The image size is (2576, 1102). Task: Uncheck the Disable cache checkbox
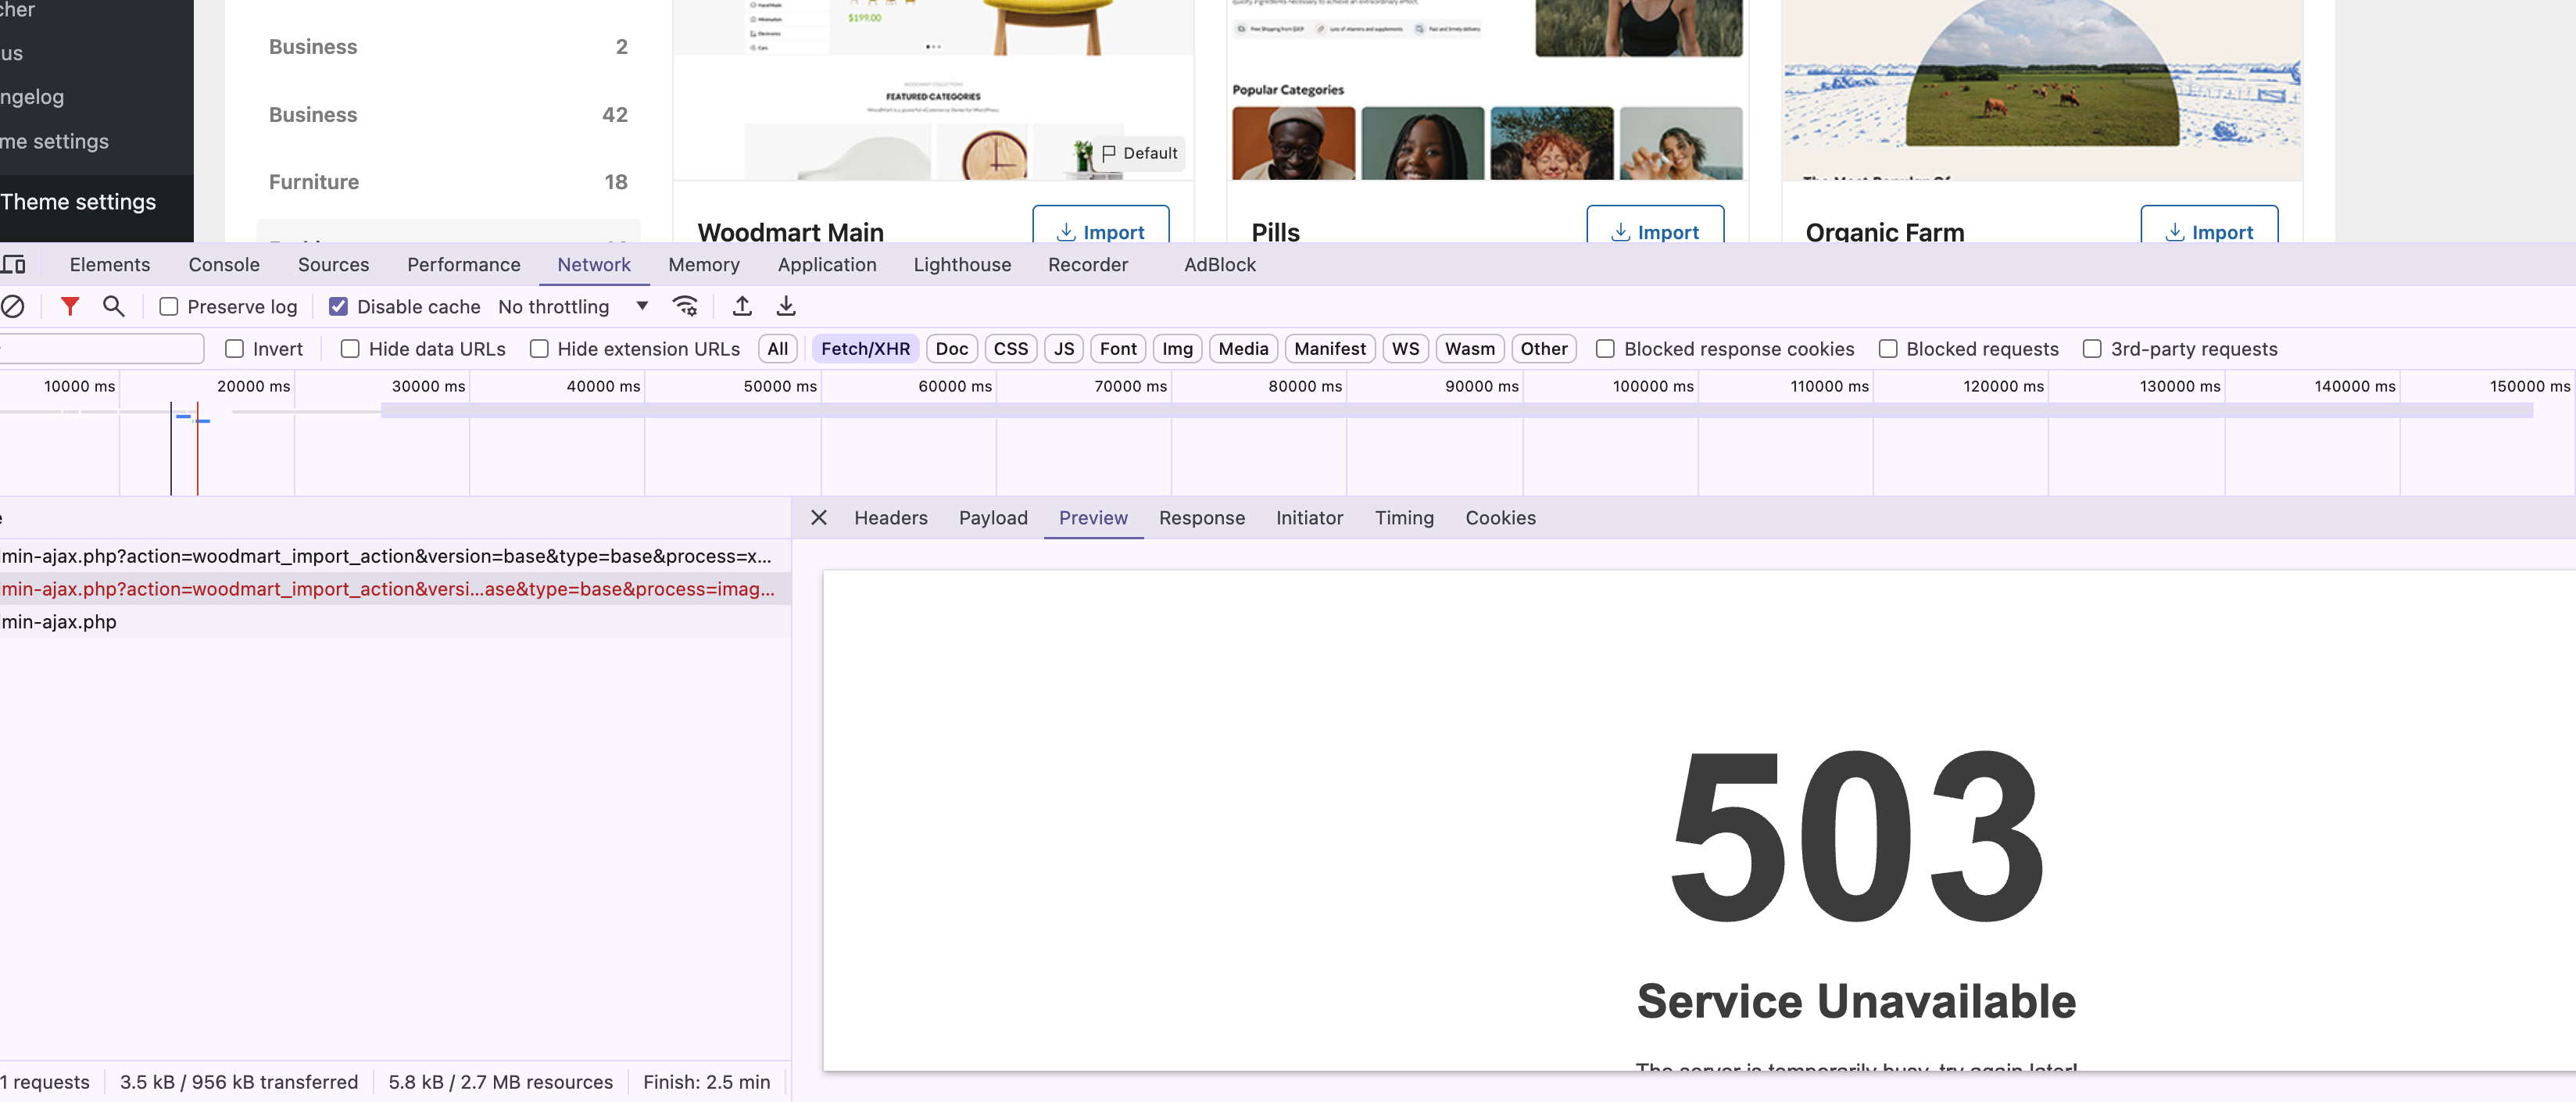tap(339, 307)
